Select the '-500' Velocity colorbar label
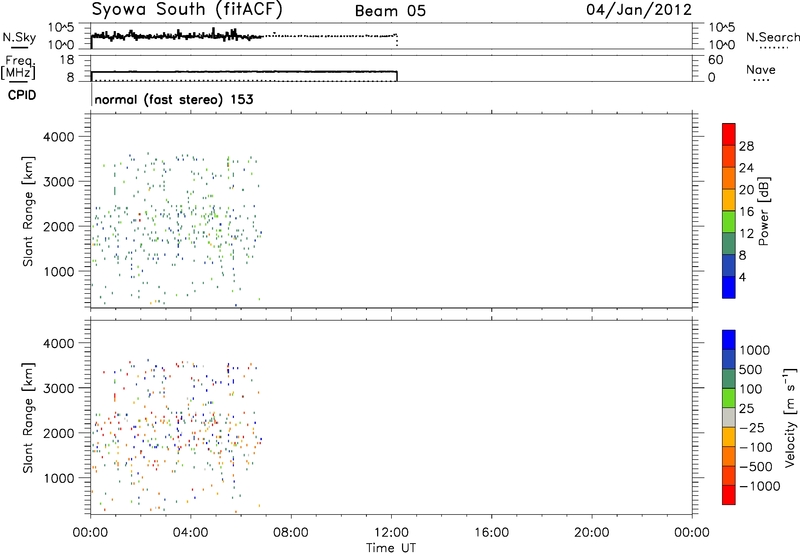The image size is (800, 554). 756,467
